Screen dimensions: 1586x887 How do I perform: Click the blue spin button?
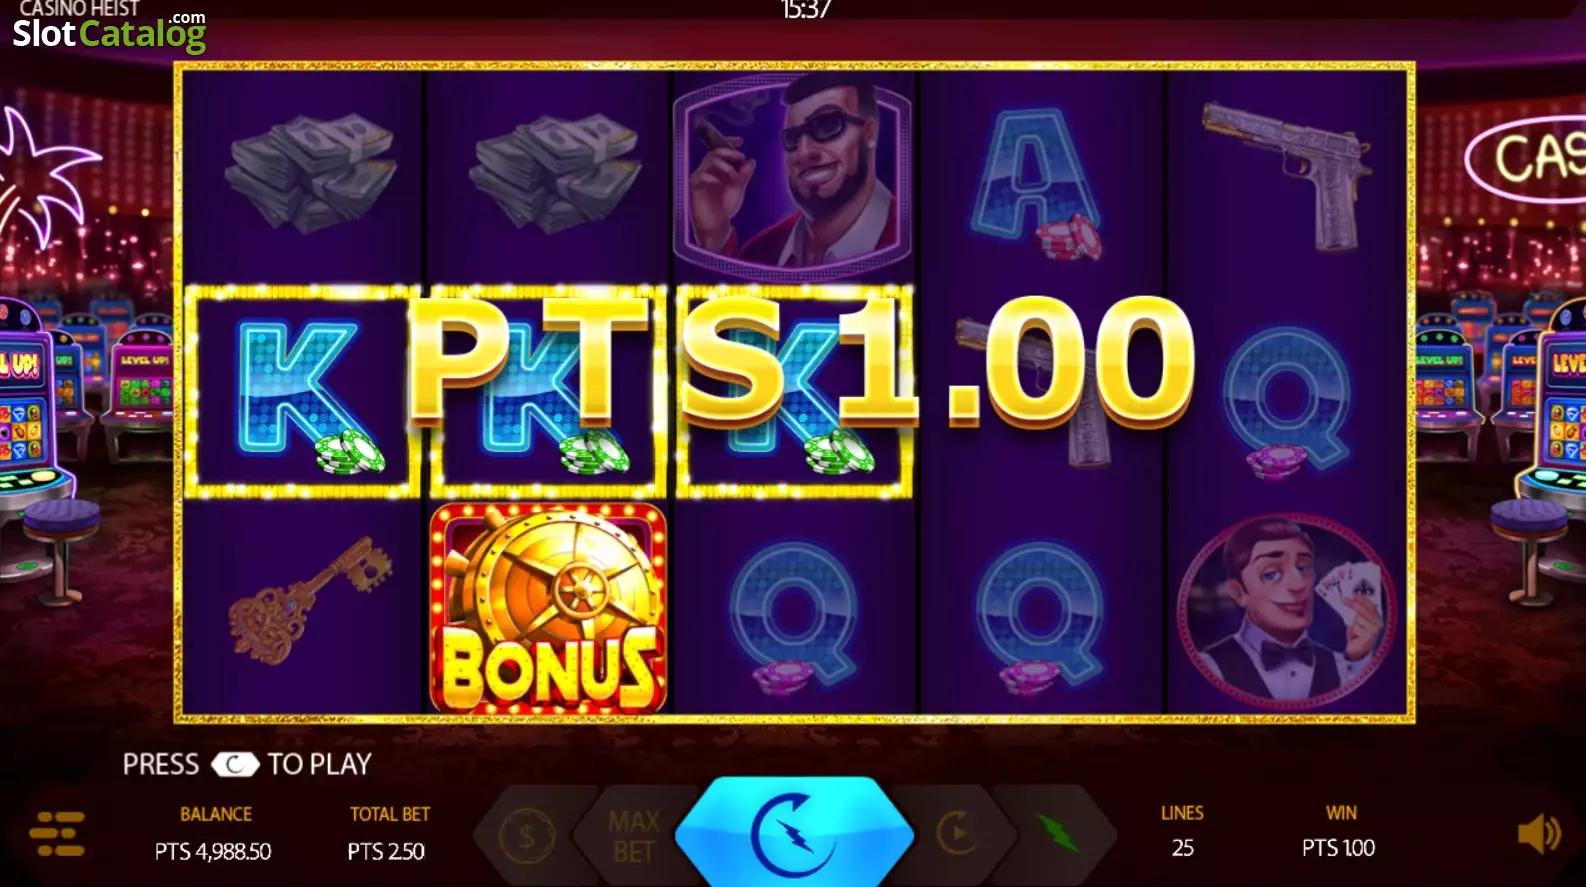point(794,832)
